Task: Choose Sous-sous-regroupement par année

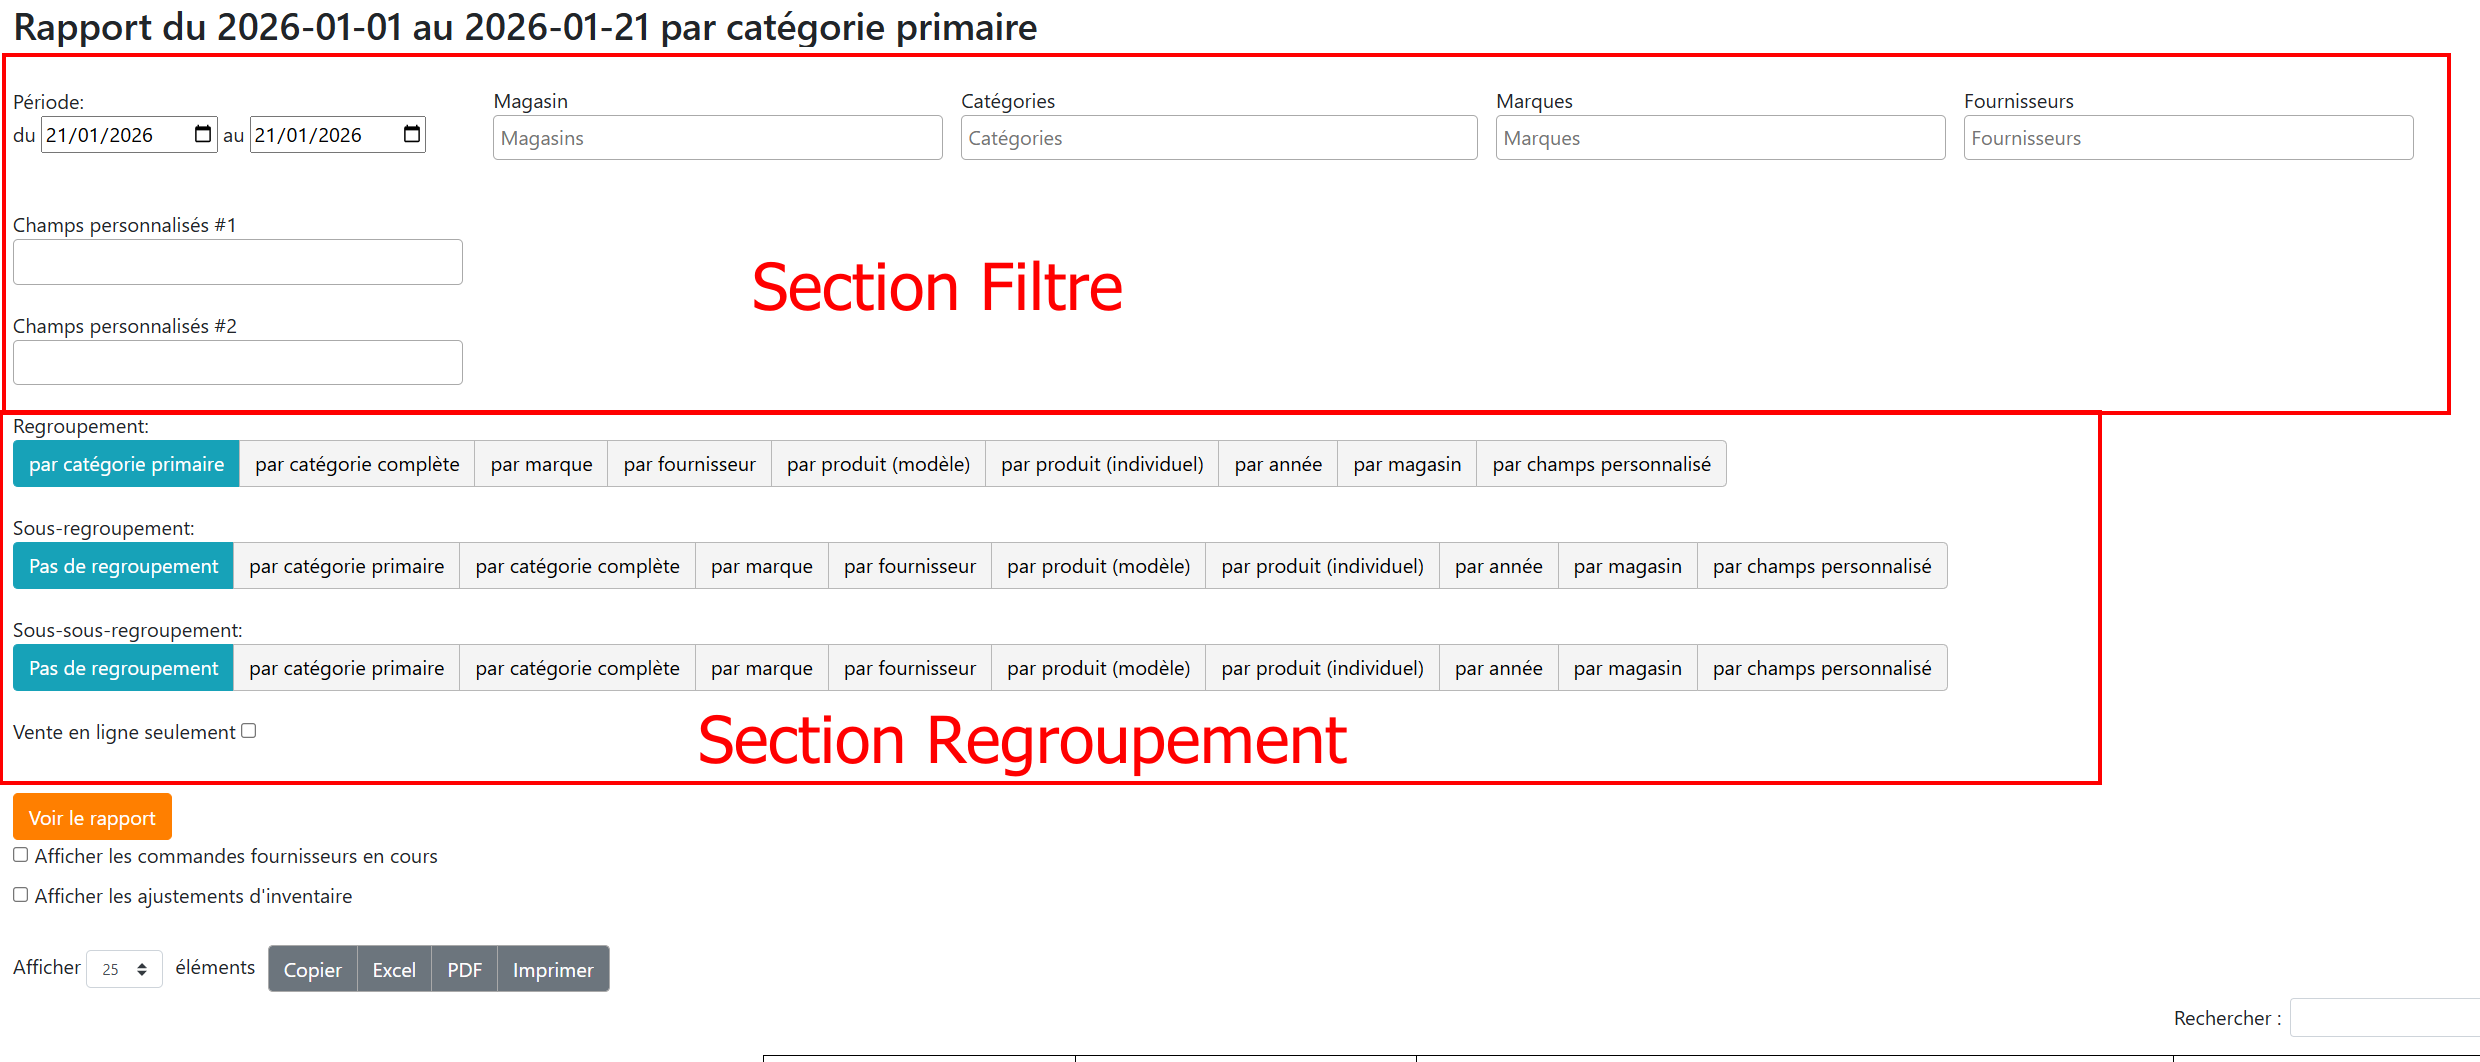Action: coord(1498,668)
